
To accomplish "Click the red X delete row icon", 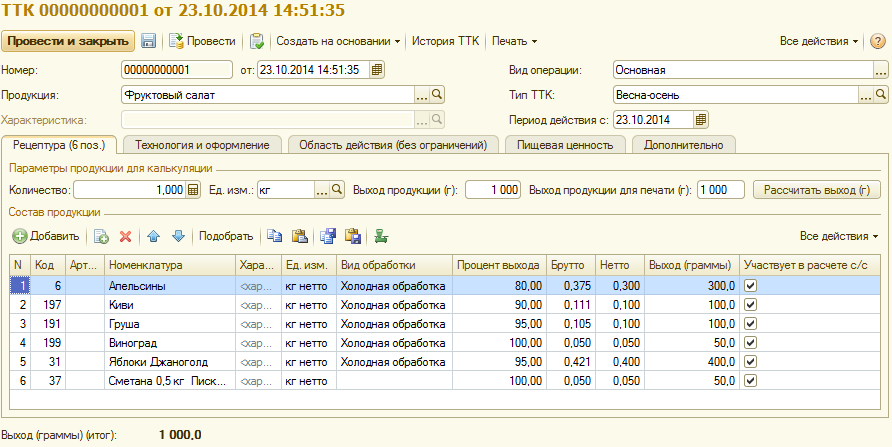I will coord(126,237).
